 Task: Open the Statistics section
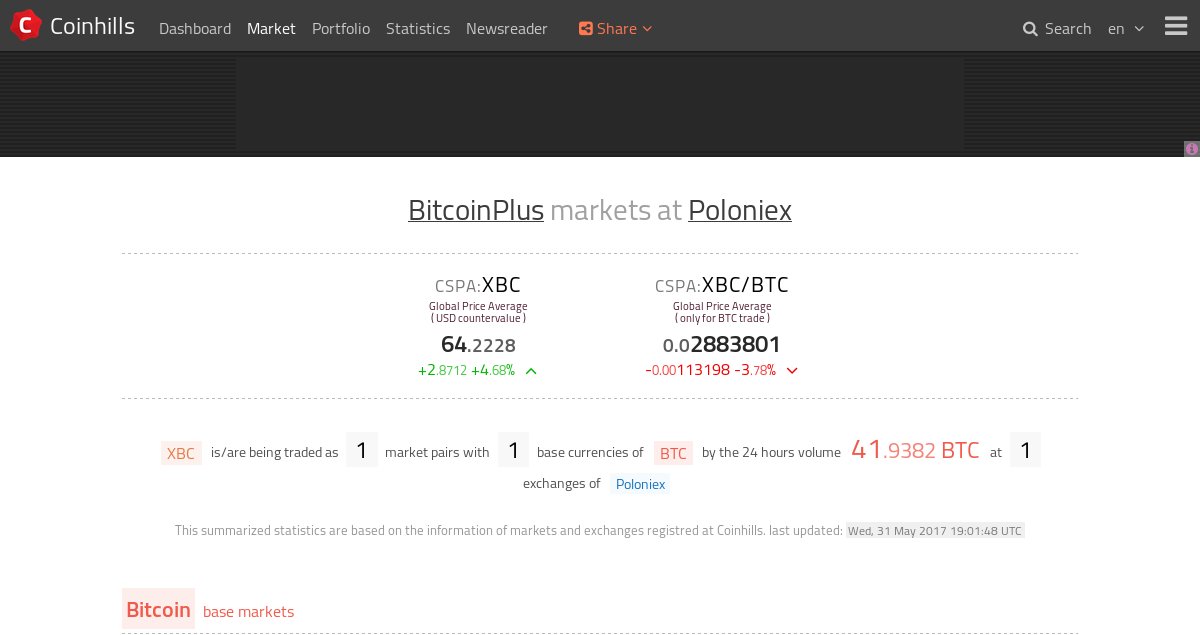tap(418, 29)
